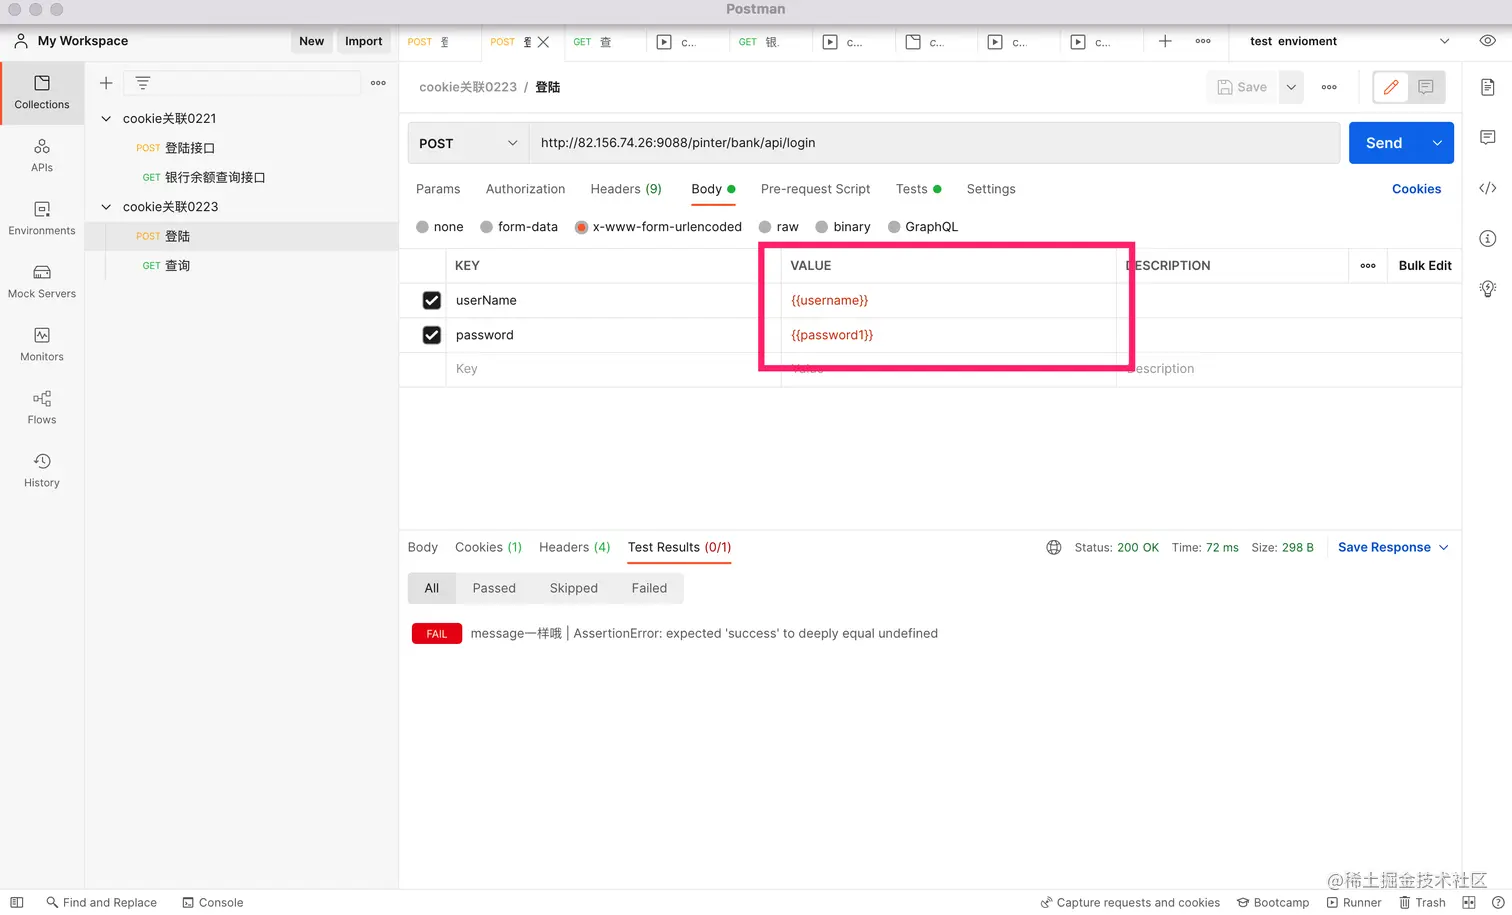Open the help icon in status bar

tap(1498, 902)
